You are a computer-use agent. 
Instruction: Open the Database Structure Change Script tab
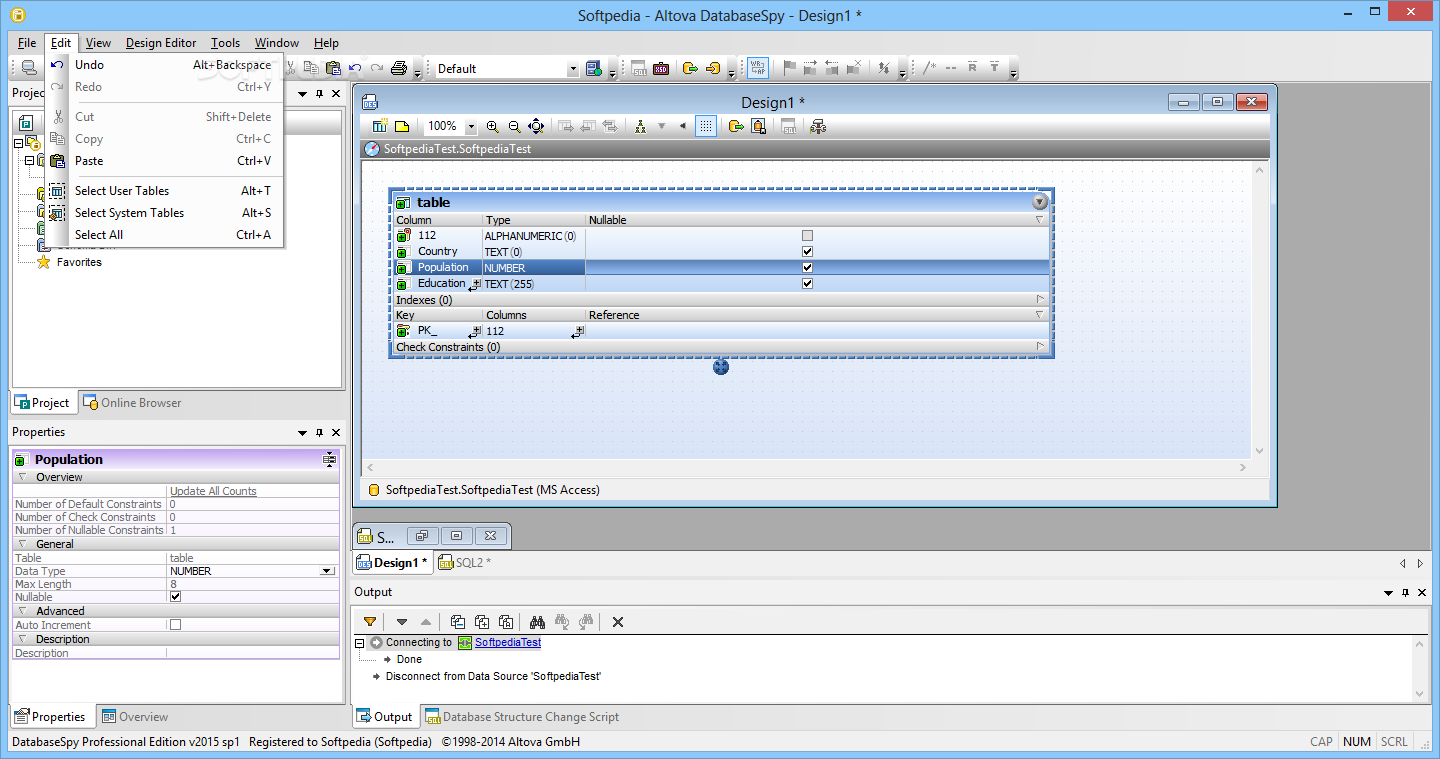tap(521, 717)
